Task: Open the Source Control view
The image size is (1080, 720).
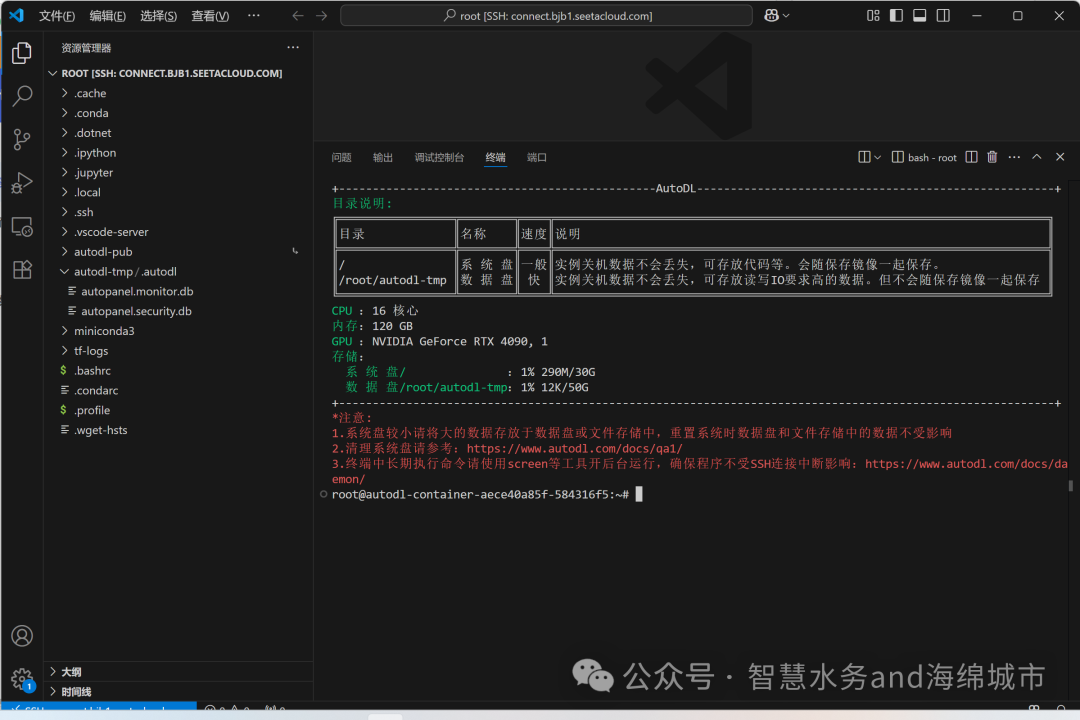Action: pyautogui.click(x=22, y=140)
